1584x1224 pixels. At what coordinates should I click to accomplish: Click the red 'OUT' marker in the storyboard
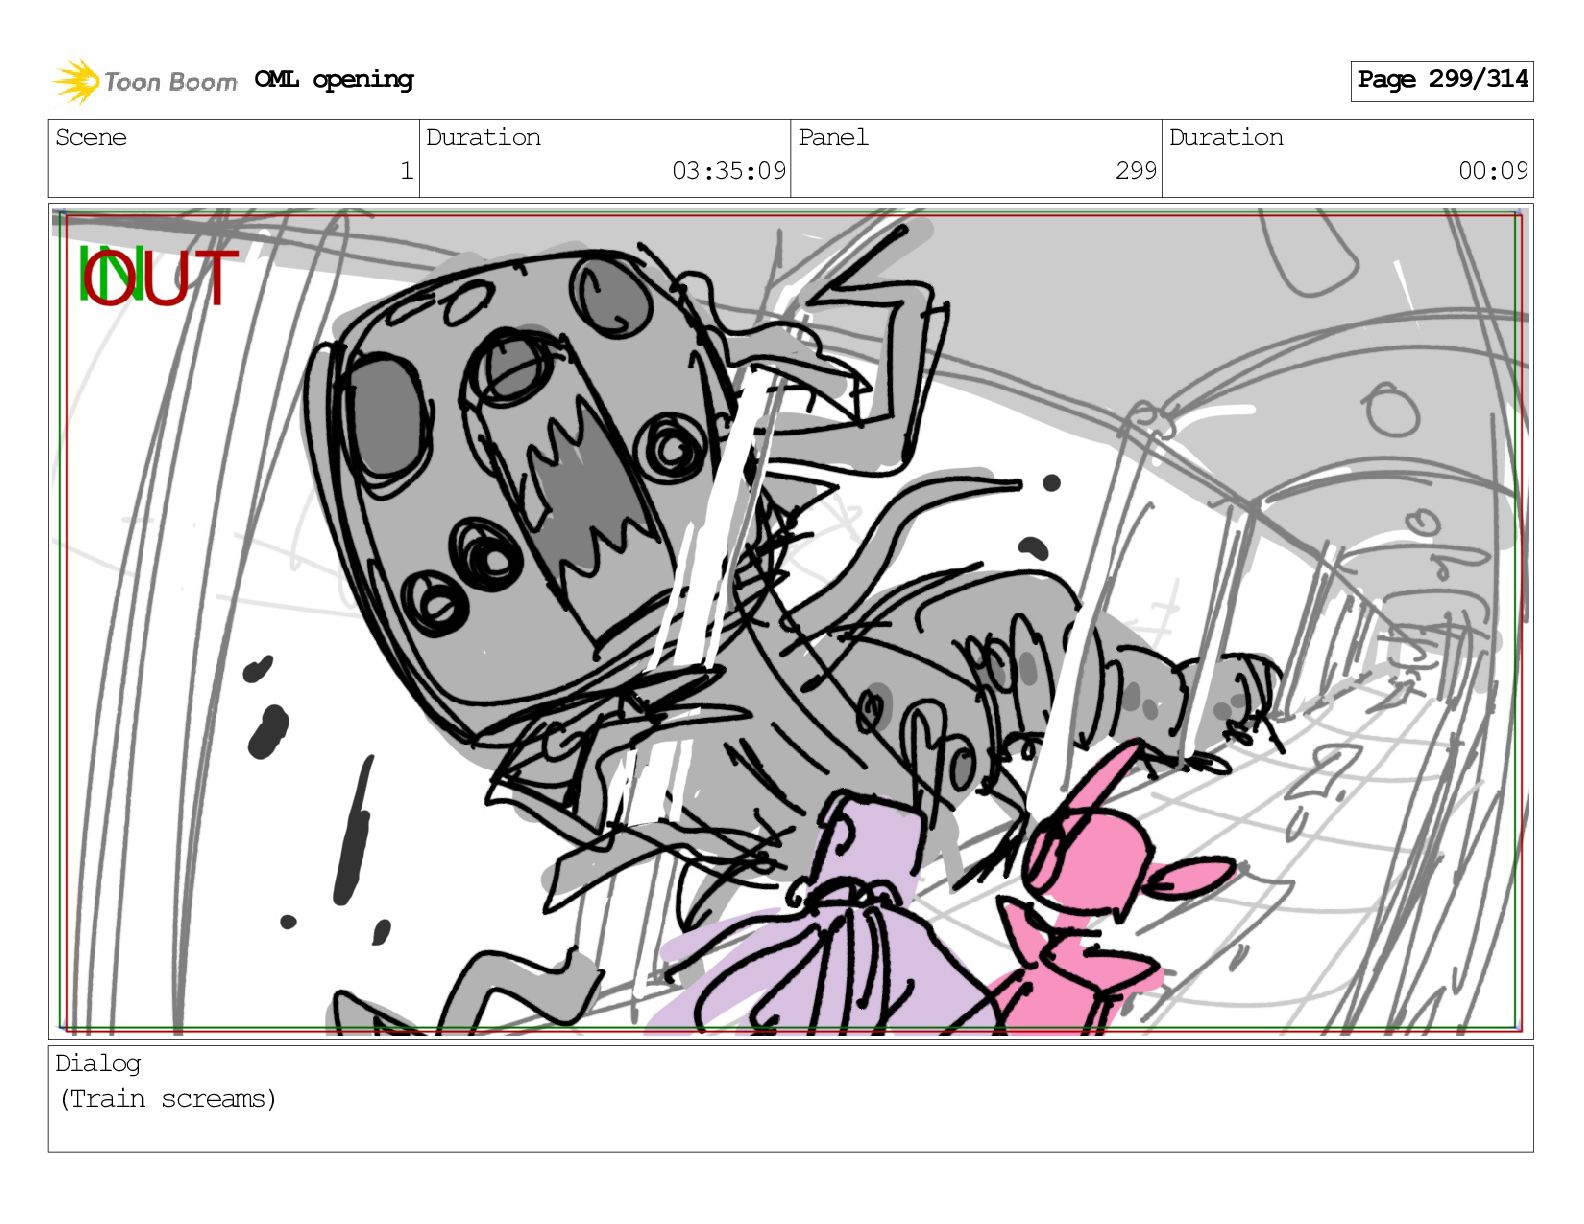click(162, 277)
